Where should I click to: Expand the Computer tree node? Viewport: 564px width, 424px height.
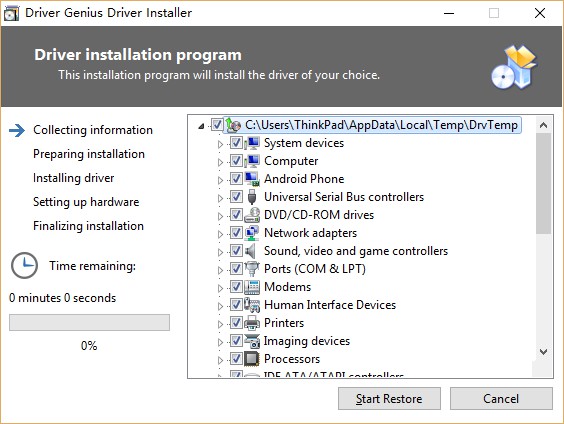coord(220,162)
